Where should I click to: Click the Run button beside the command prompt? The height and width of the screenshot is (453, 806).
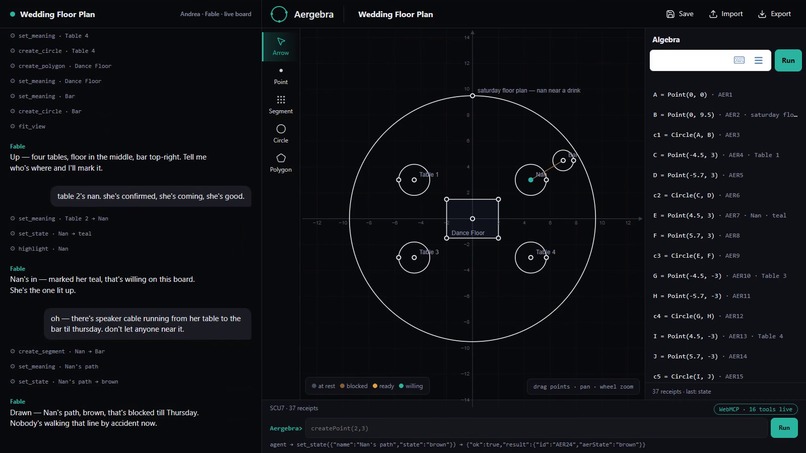[x=784, y=428]
